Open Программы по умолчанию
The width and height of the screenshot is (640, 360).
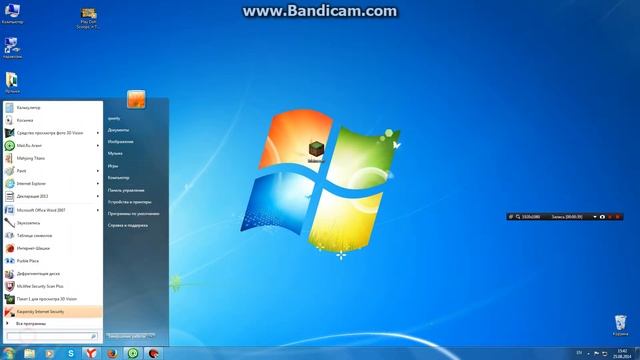(x=133, y=213)
